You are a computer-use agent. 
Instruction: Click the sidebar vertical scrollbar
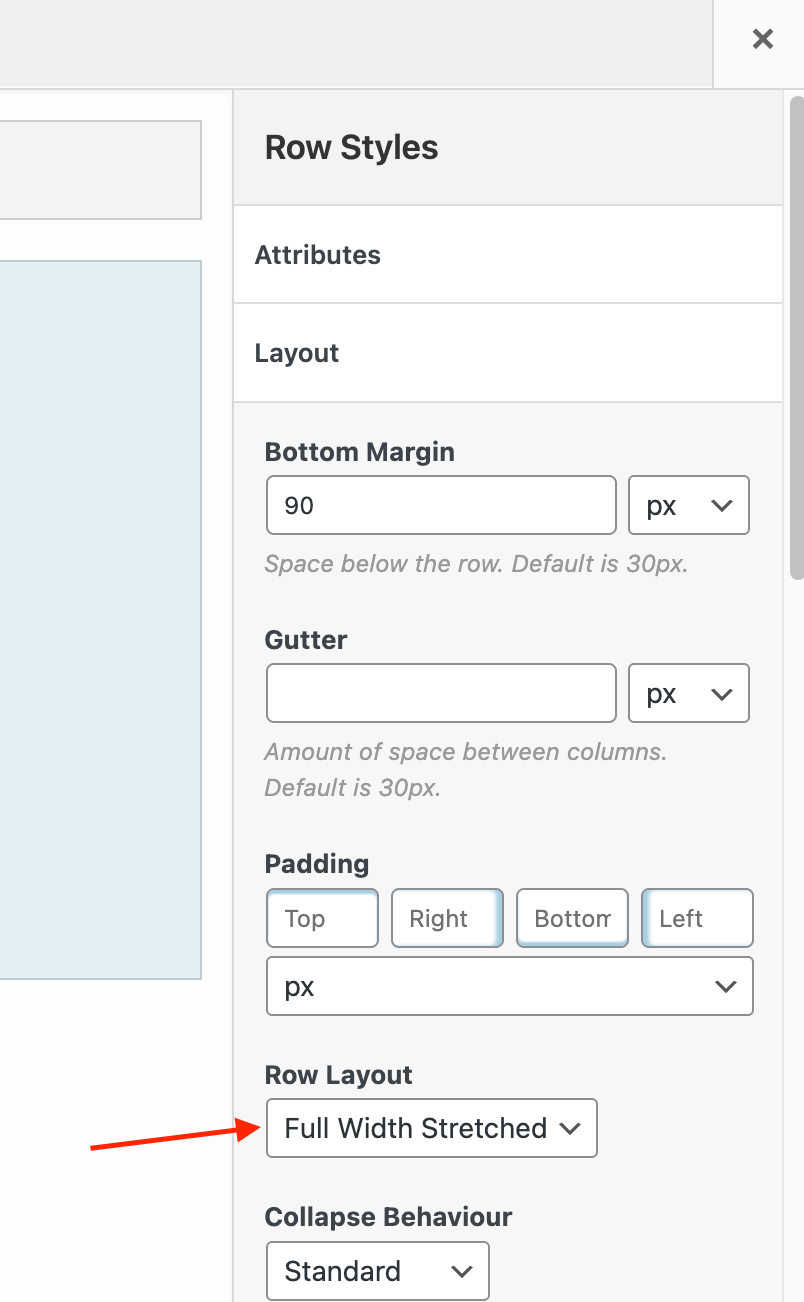point(796,338)
